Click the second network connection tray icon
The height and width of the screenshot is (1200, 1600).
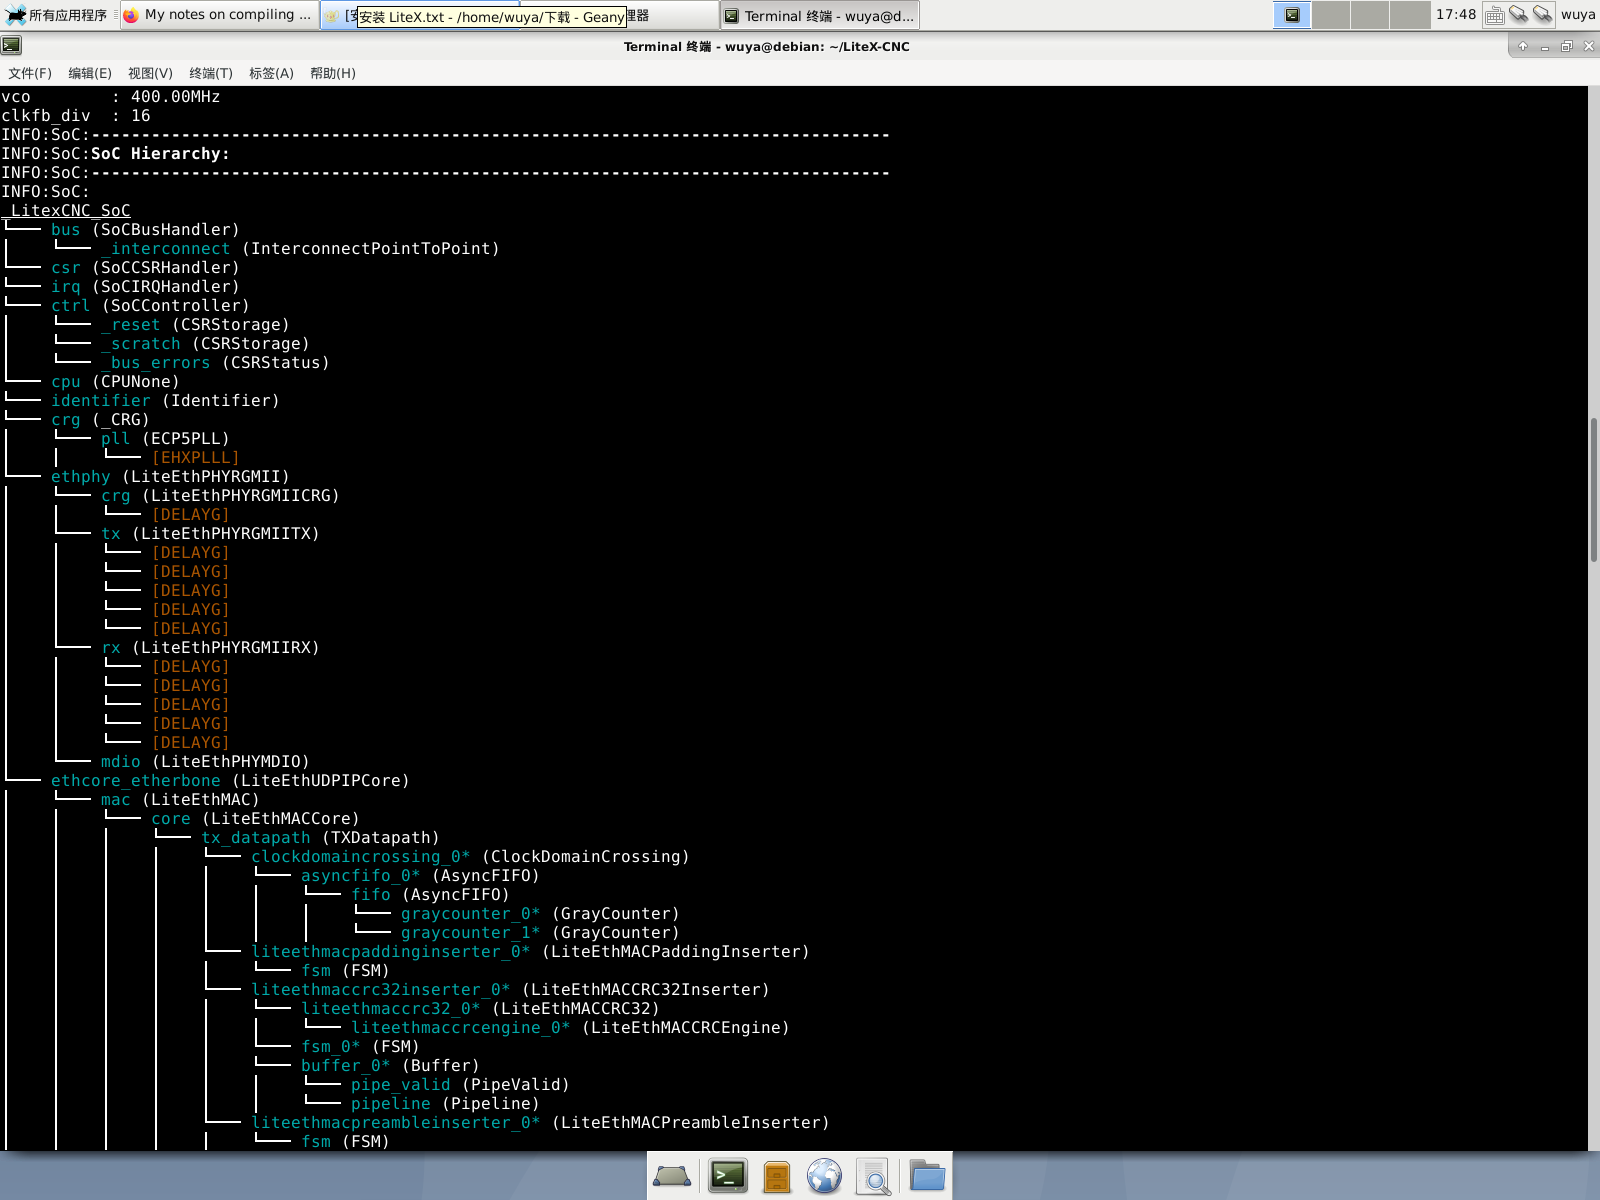[1542, 15]
